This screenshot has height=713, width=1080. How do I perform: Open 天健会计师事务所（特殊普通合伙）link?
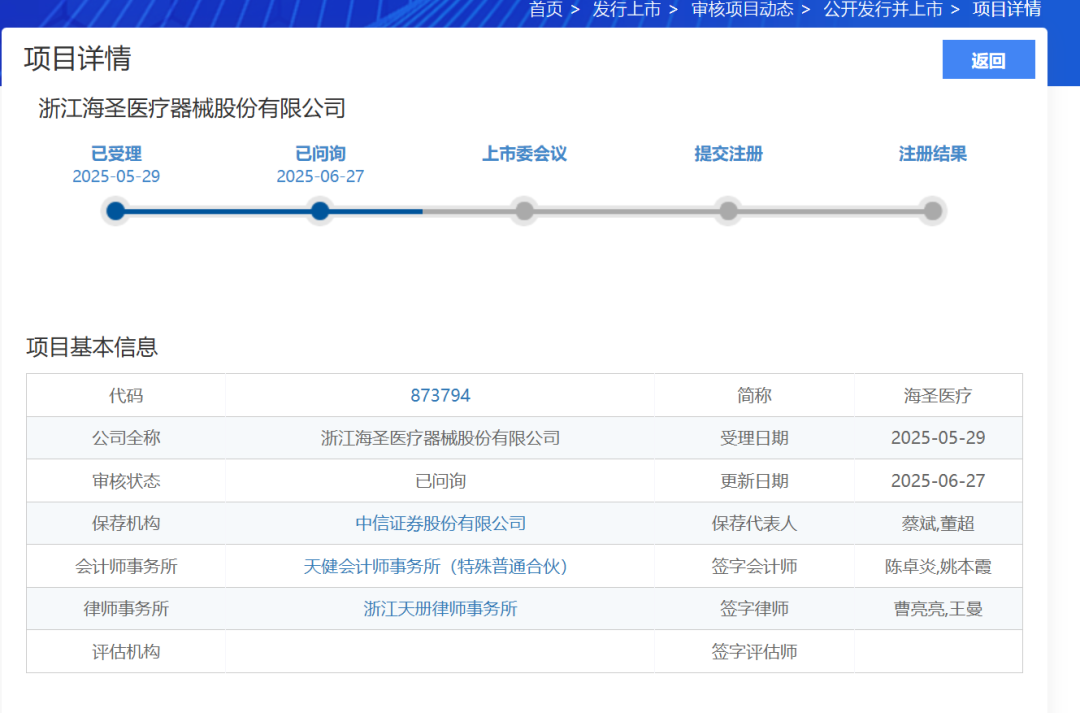(x=439, y=566)
